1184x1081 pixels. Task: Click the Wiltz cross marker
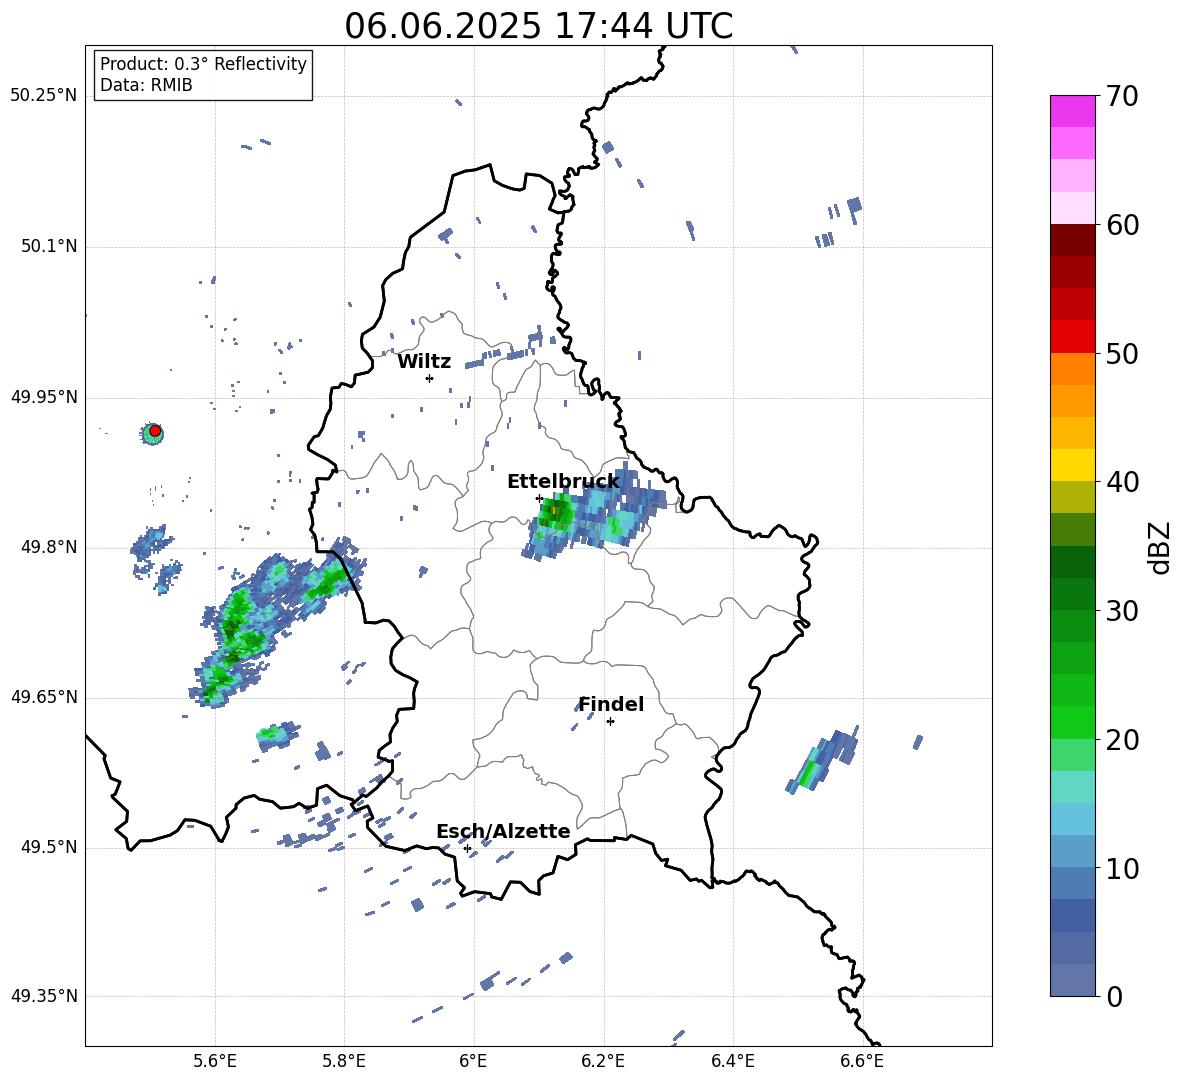(x=429, y=378)
